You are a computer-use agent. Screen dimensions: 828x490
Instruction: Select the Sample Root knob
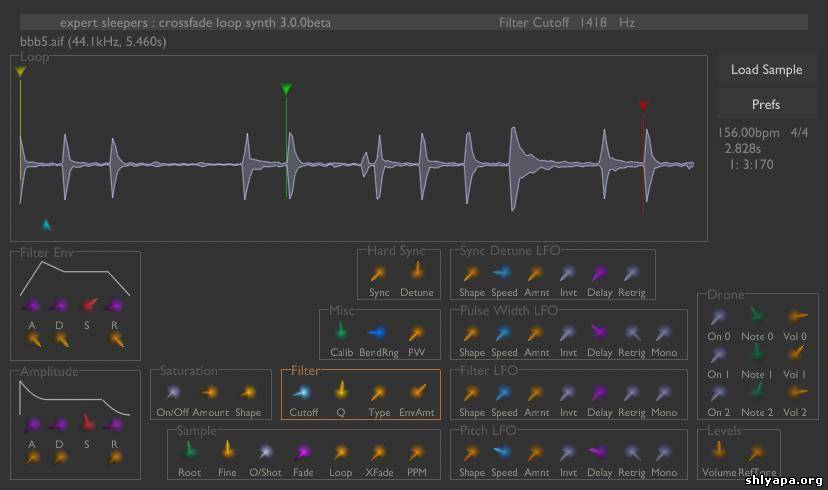pyautogui.click(x=189, y=452)
